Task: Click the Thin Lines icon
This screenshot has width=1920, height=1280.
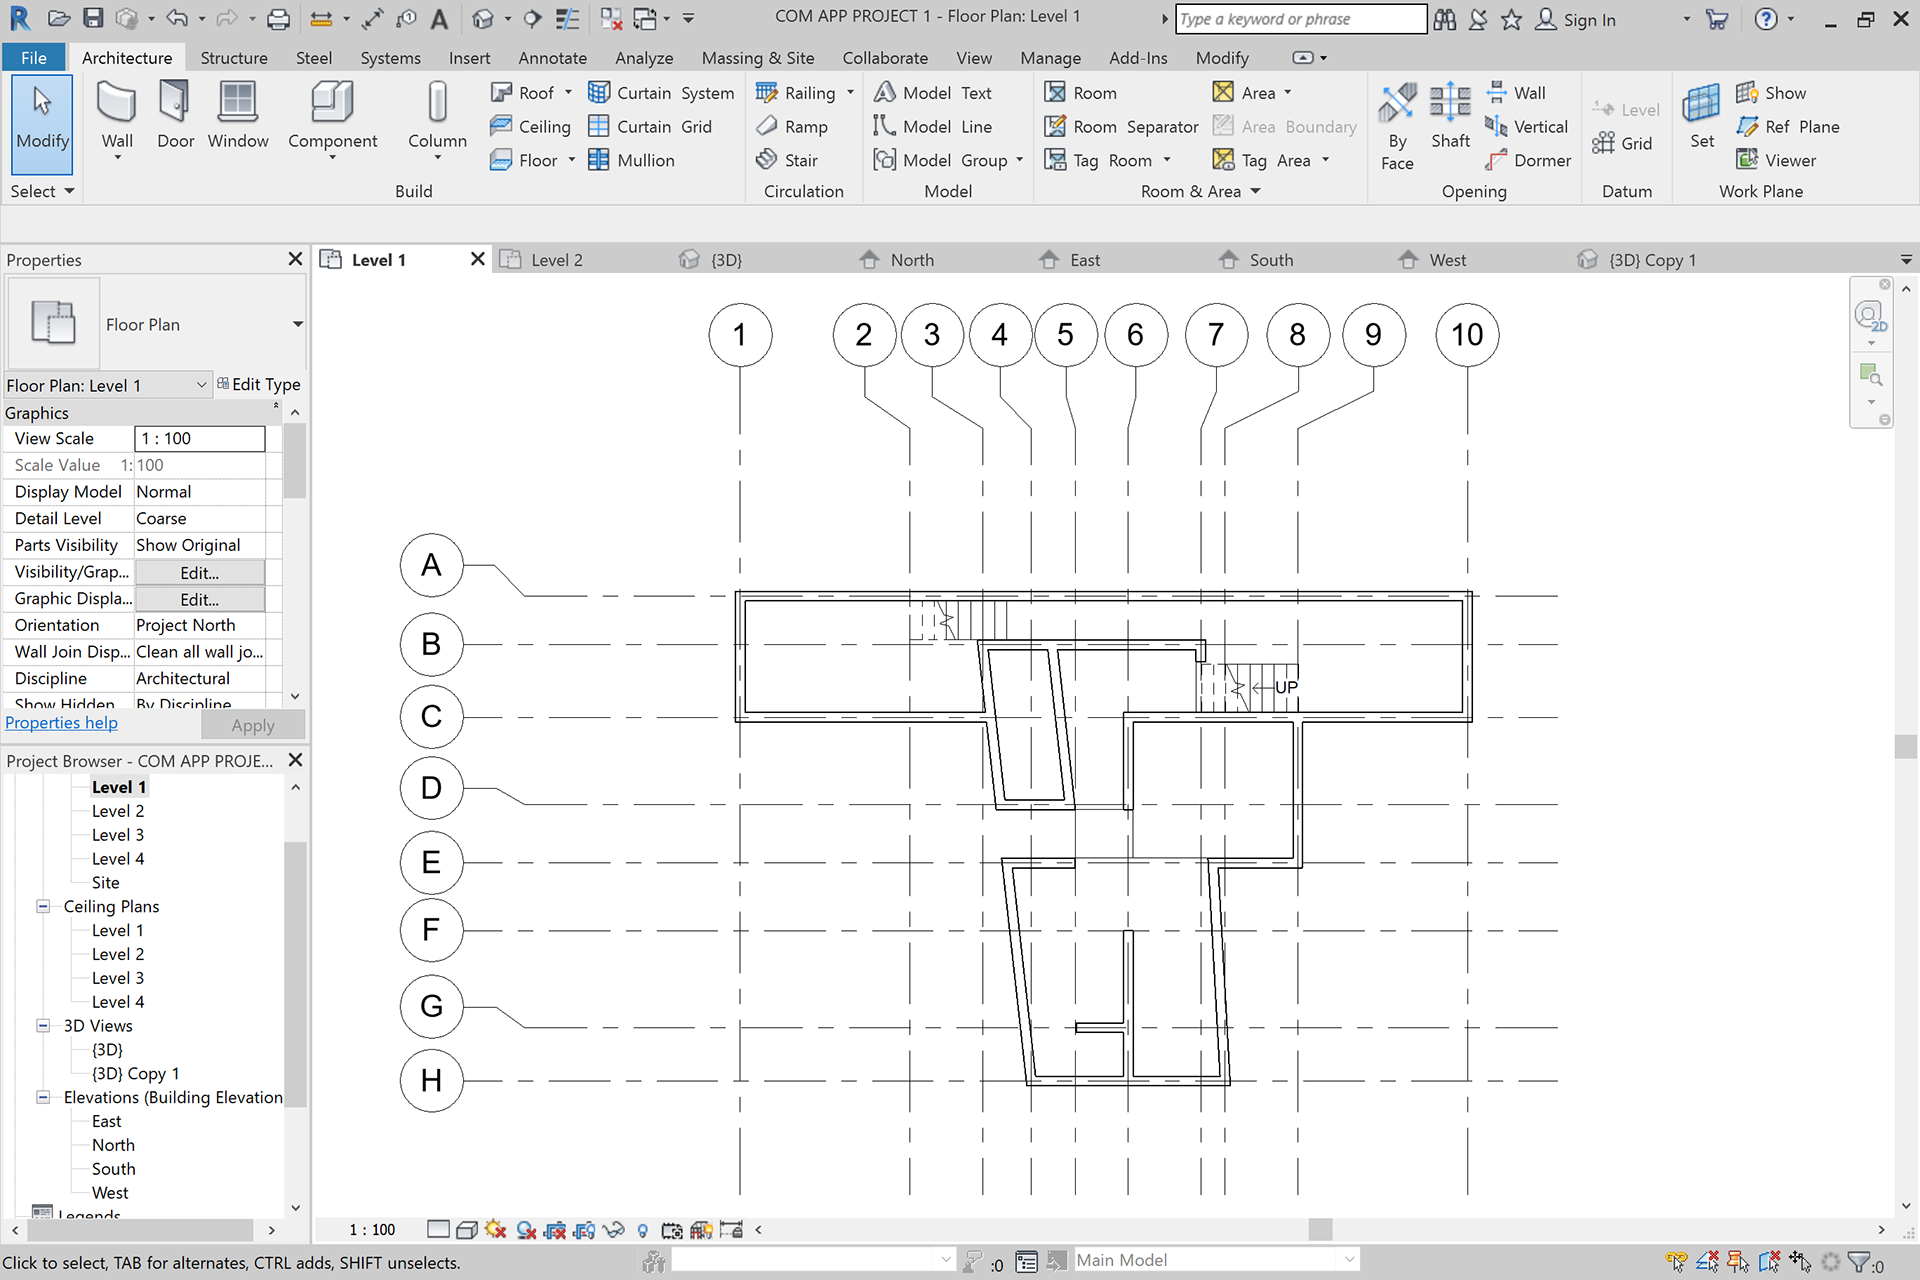Action: point(567,18)
